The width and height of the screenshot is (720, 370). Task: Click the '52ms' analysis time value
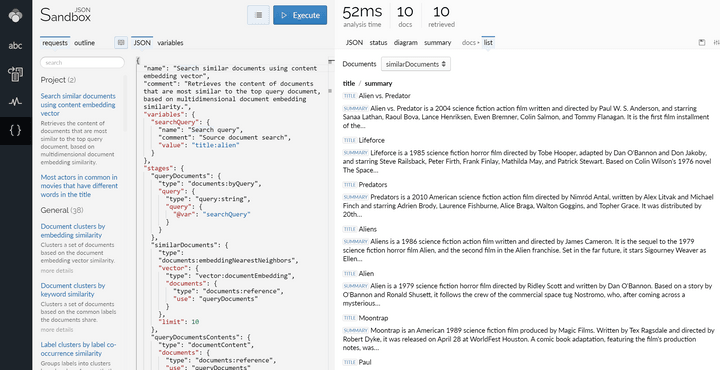(362, 11)
